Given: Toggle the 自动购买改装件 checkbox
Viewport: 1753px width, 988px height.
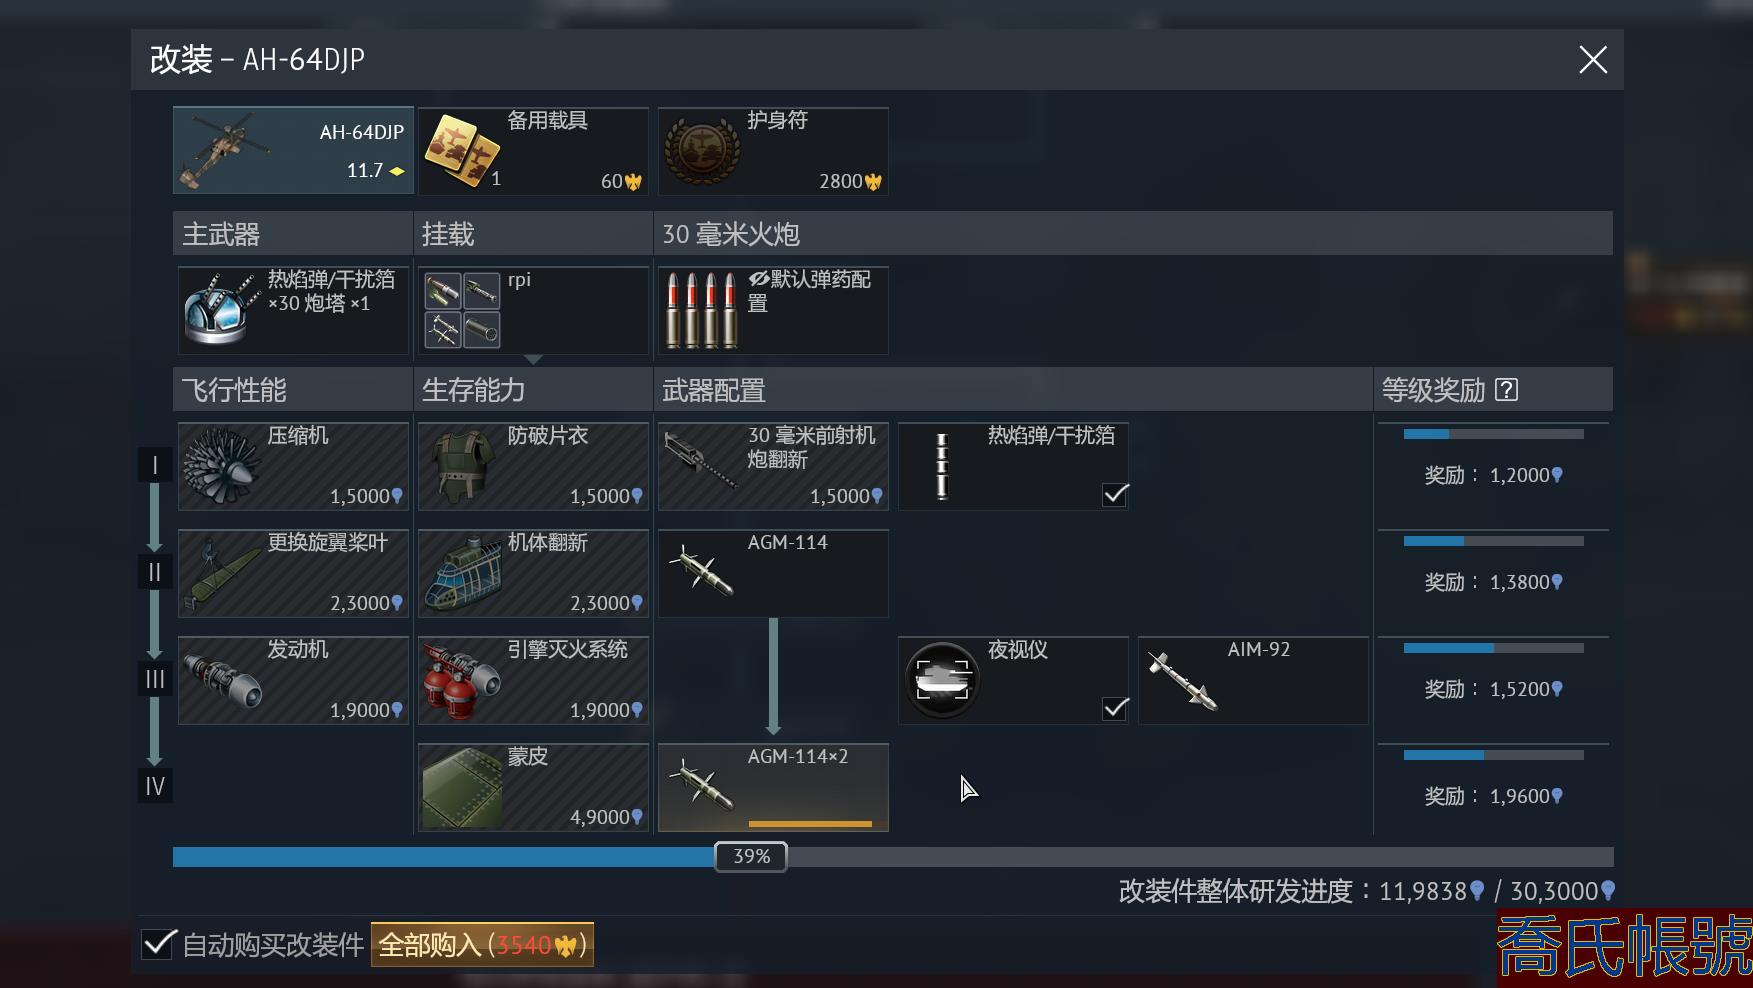Looking at the screenshot, I should (158, 944).
